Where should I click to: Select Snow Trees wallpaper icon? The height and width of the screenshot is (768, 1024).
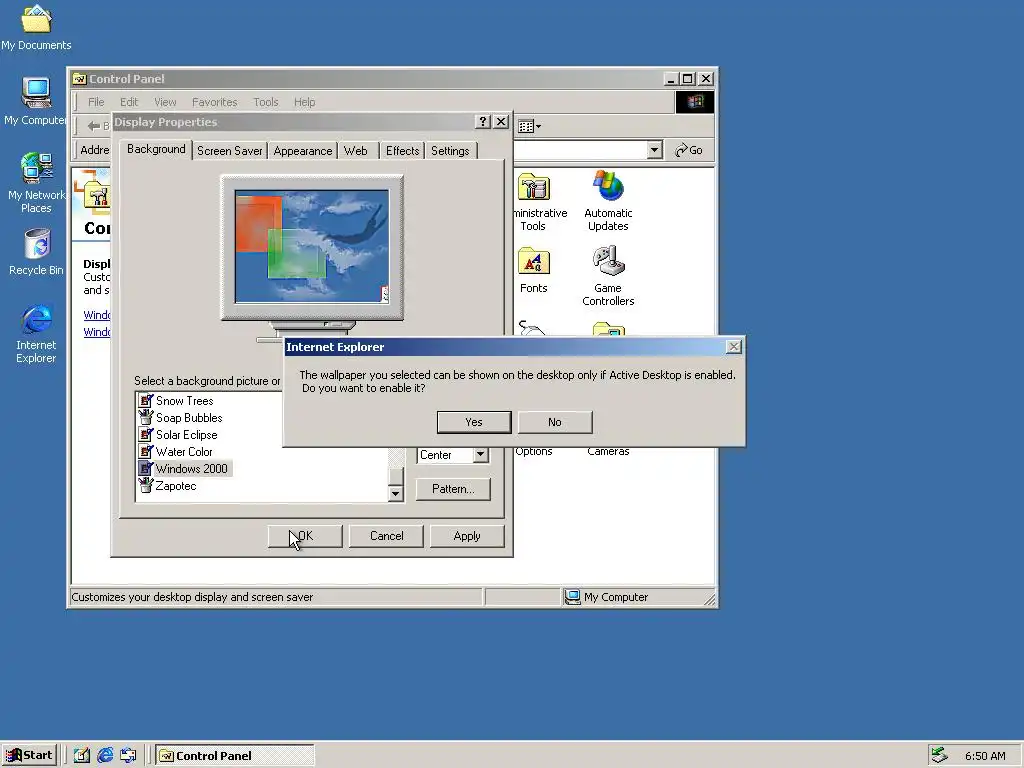tap(146, 400)
